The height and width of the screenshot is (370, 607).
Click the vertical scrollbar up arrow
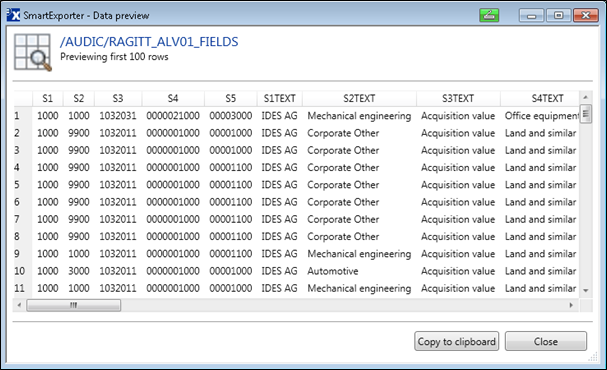[586, 97]
